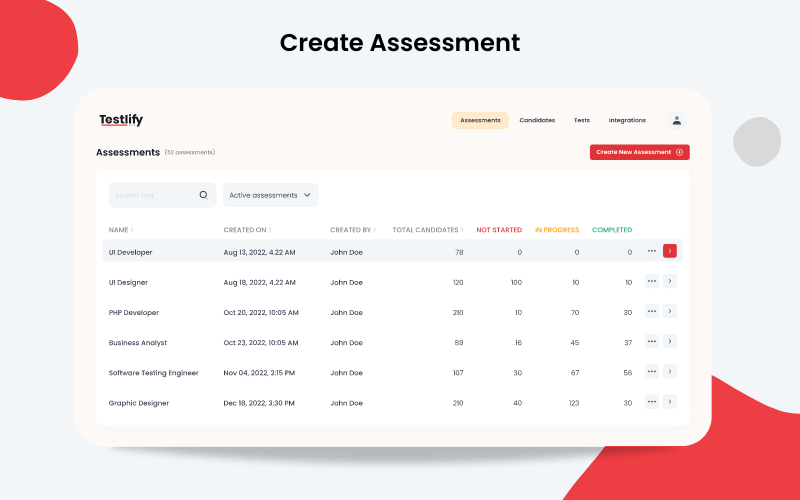This screenshot has width=800, height=500.
Task: Click the Aug 13, 2022 date cell
Action: (x=259, y=252)
